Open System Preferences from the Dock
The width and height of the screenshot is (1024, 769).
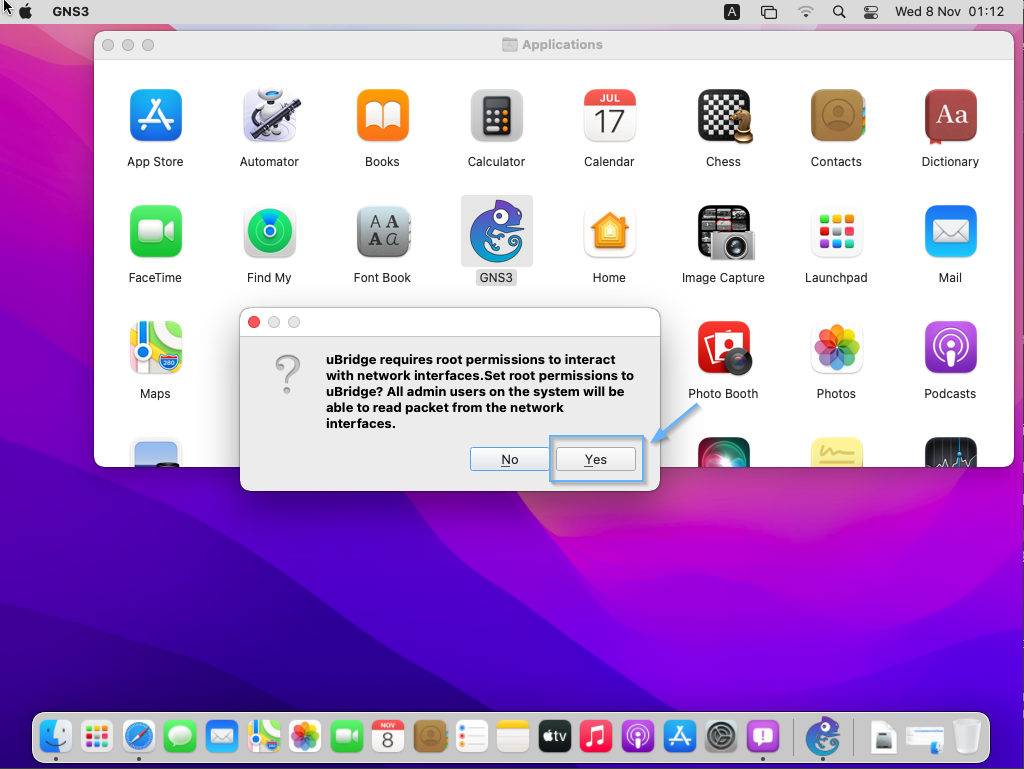pyautogui.click(x=721, y=737)
